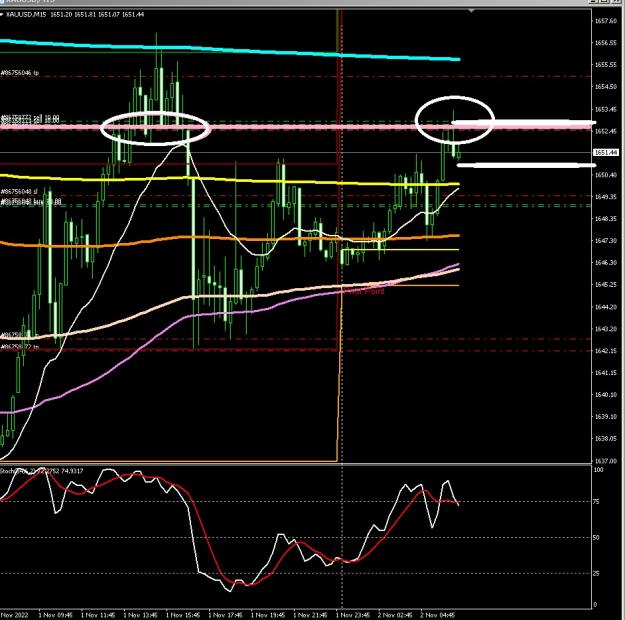Click the chart shift triangle marker at top
This screenshot has width=625, height=620.
point(472,11)
